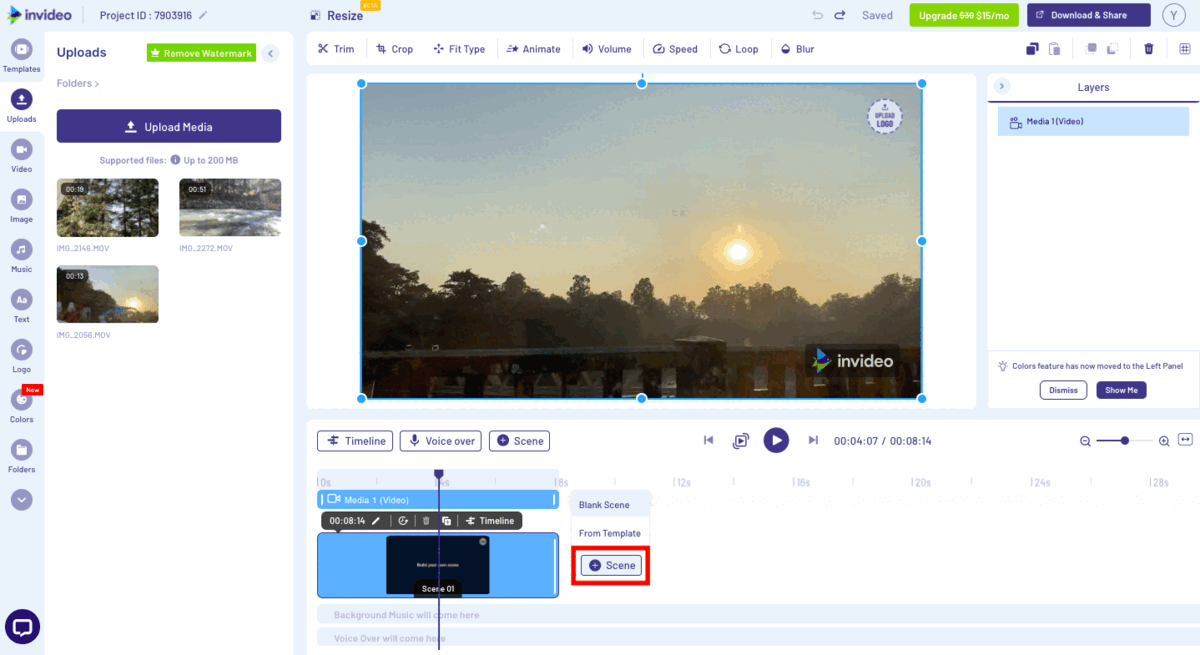
Task: Apply Blur from the toolbar
Action: pyautogui.click(x=797, y=48)
